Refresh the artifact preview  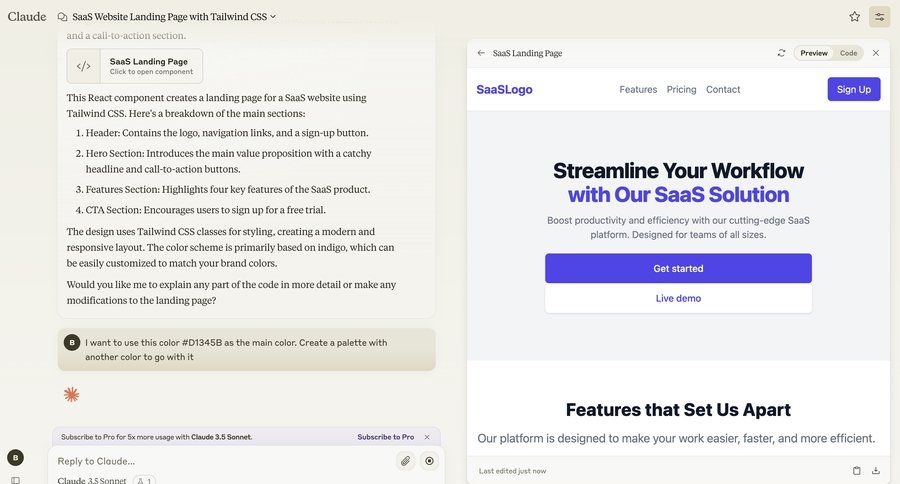click(781, 53)
